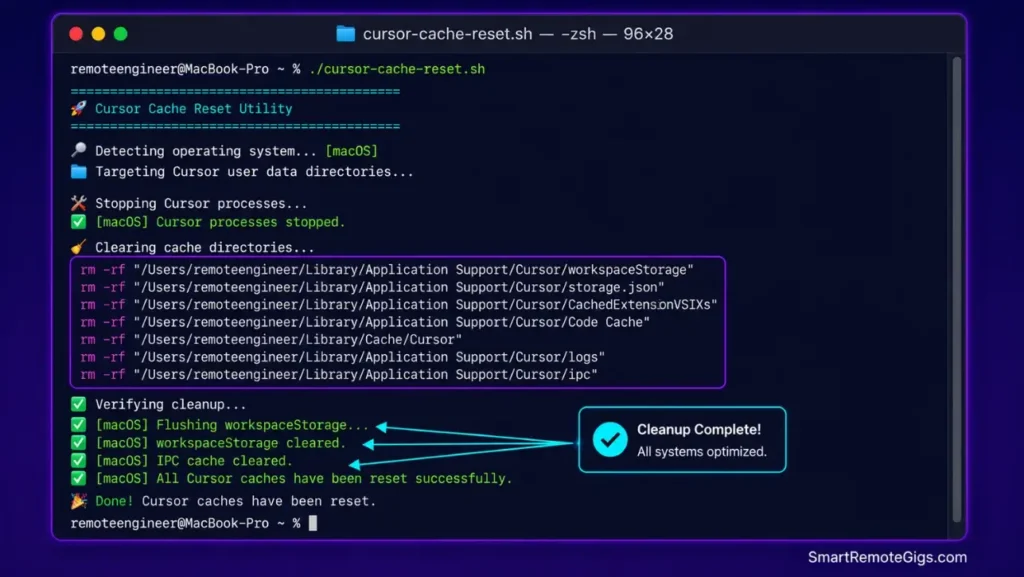Click 'Done! Cursor caches have been reset.' line
The width and height of the screenshot is (1024, 577).
pos(235,501)
